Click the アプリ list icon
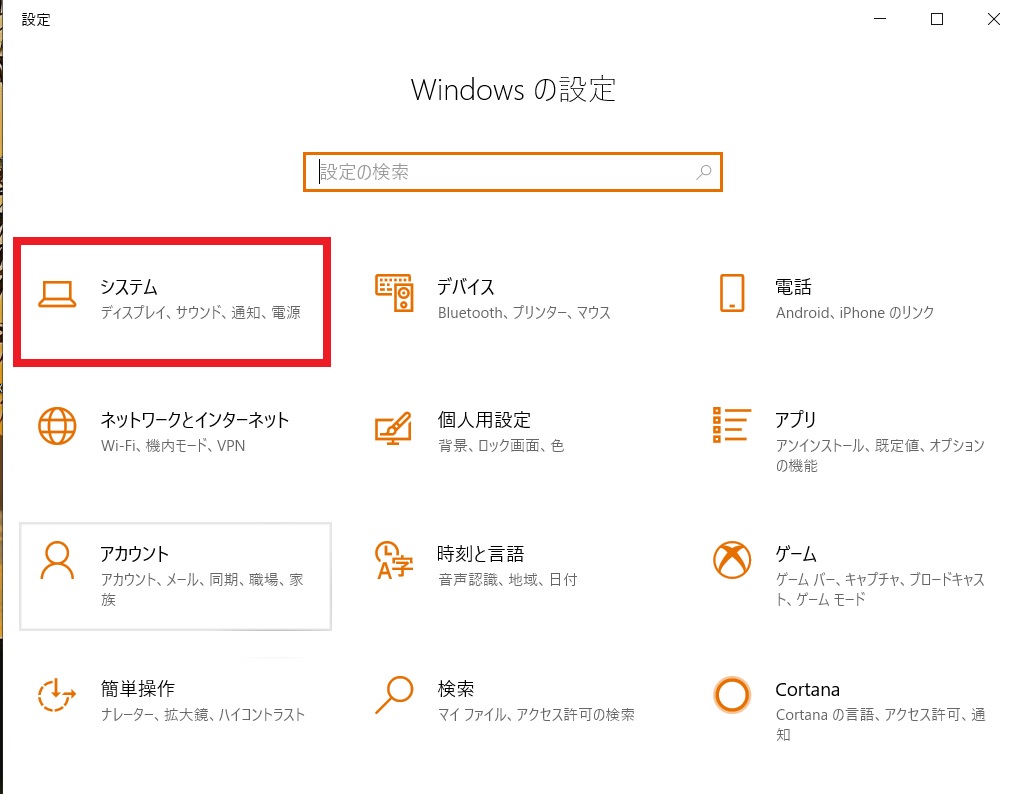1016x794 pixels. point(732,425)
